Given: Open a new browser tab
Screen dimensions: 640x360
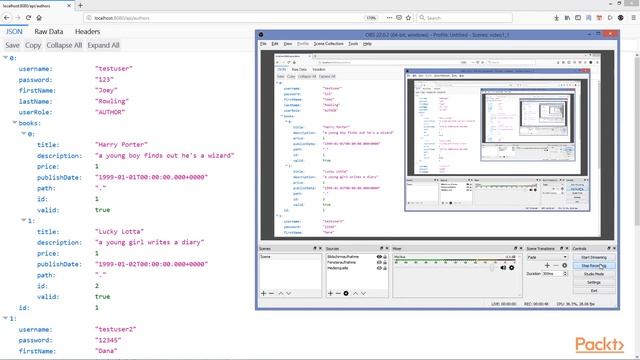Looking at the screenshot, I should tap(80, 5).
